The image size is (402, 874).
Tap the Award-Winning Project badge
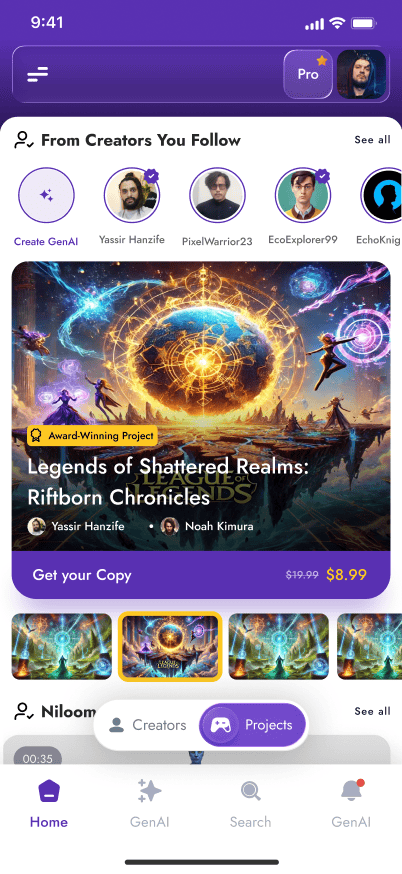coord(93,436)
